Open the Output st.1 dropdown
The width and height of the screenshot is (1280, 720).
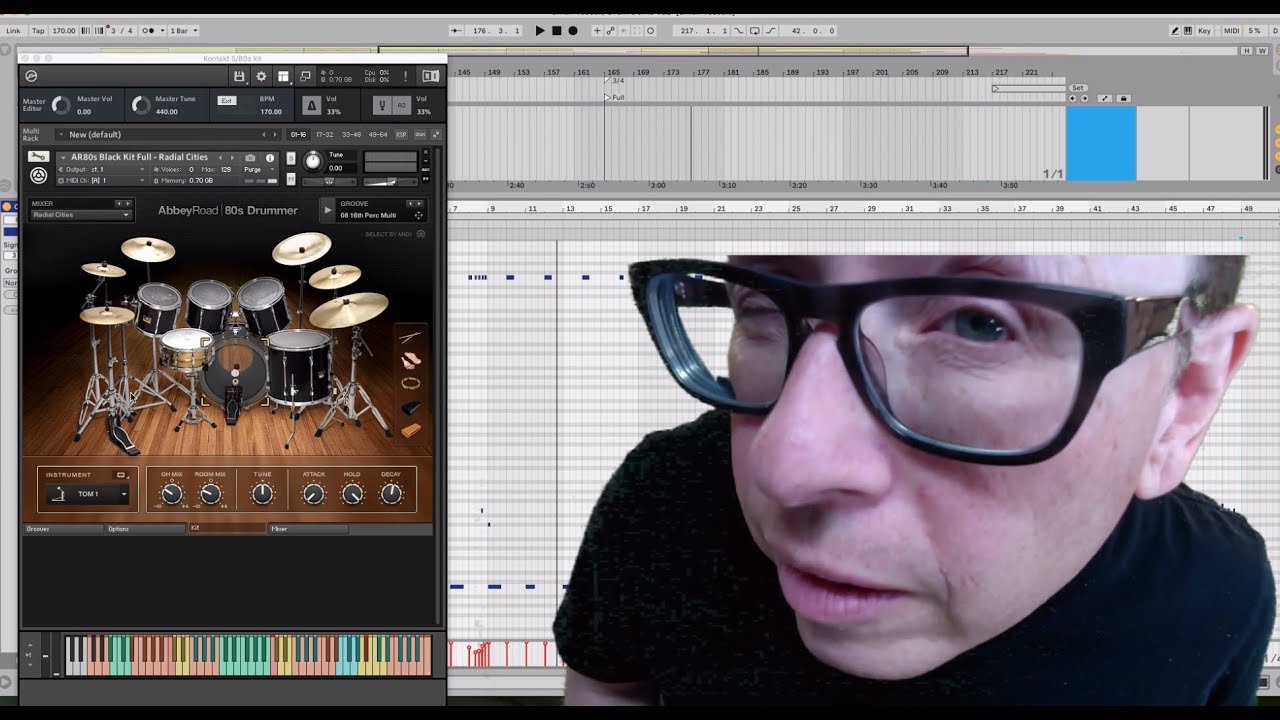pos(103,170)
